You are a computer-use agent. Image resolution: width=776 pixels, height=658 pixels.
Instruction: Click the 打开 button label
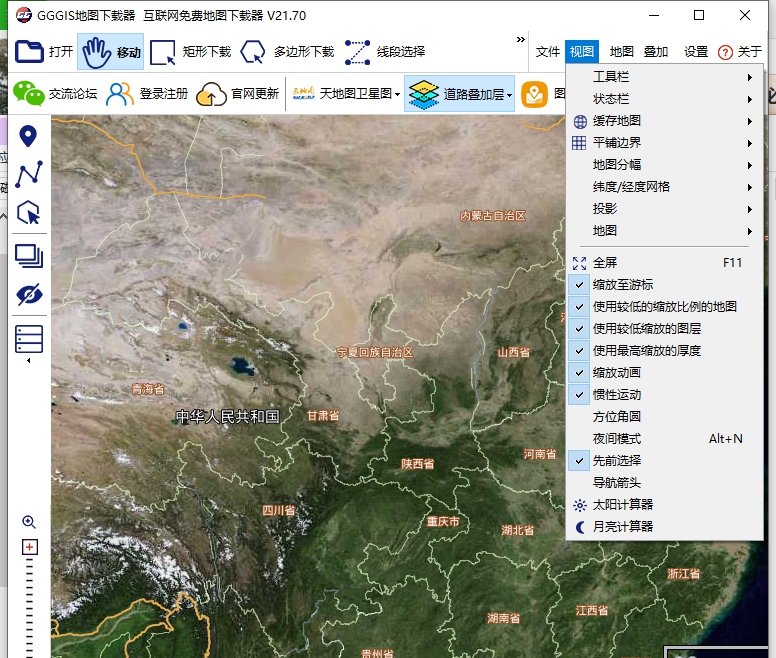[x=61, y=52]
